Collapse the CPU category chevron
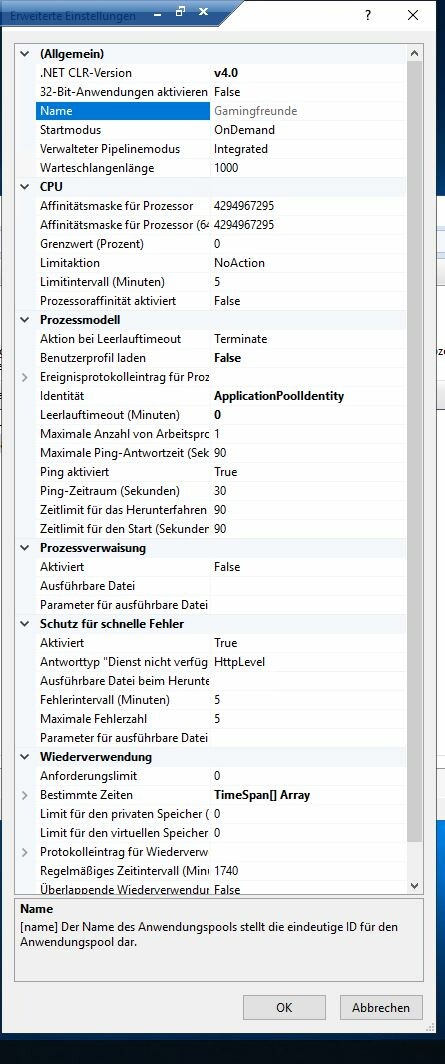The height and width of the screenshot is (1064, 445). (25, 187)
